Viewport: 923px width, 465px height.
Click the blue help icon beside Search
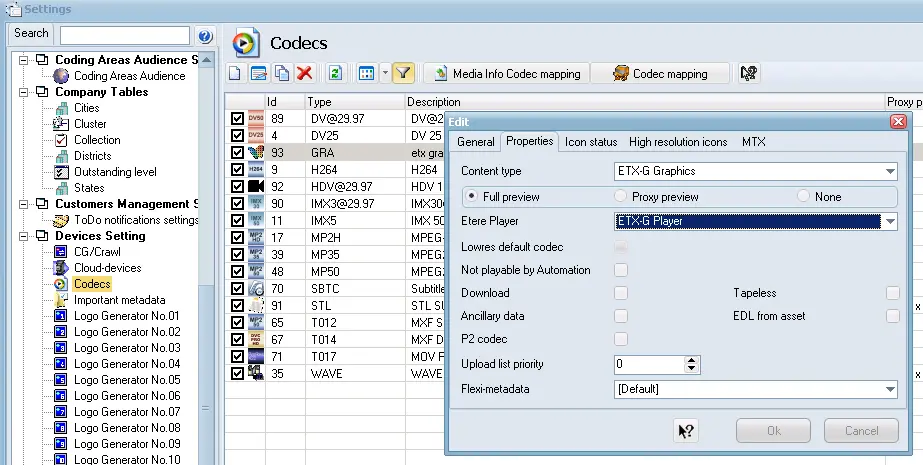point(205,36)
